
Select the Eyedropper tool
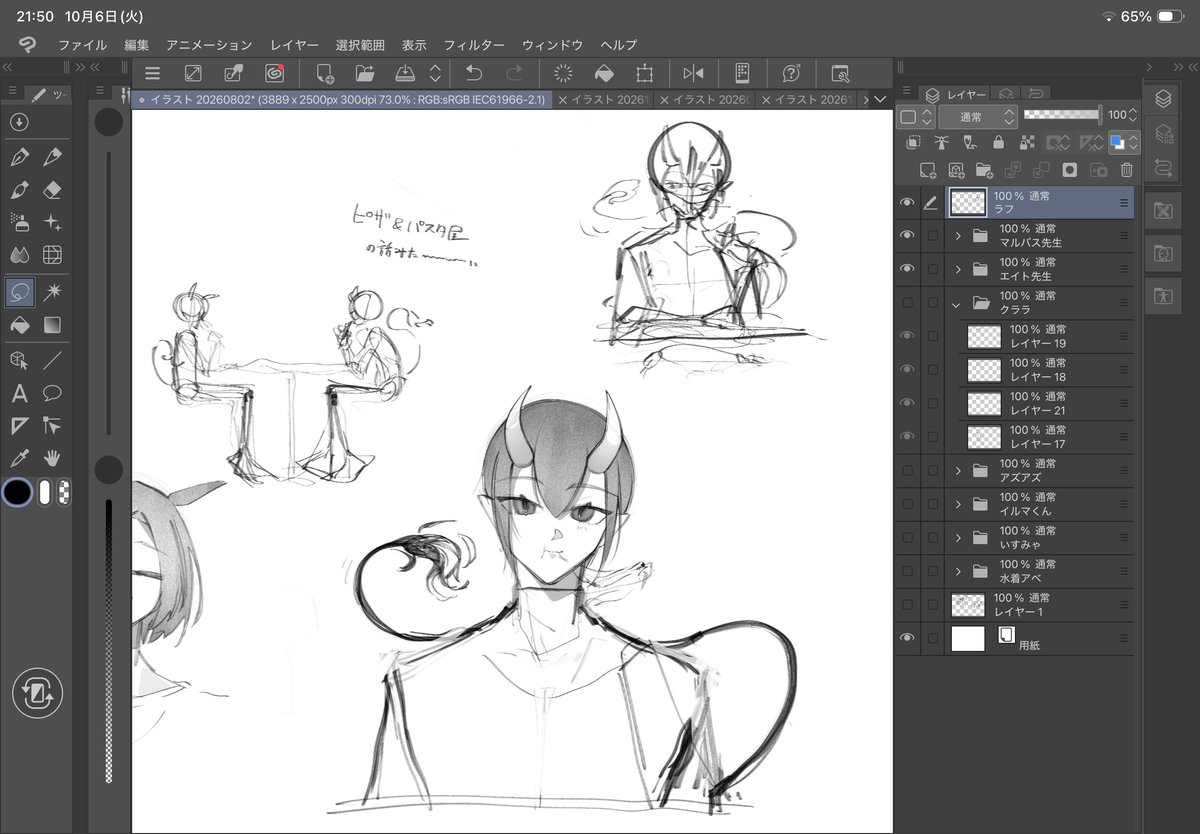pyautogui.click(x=19, y=458)
